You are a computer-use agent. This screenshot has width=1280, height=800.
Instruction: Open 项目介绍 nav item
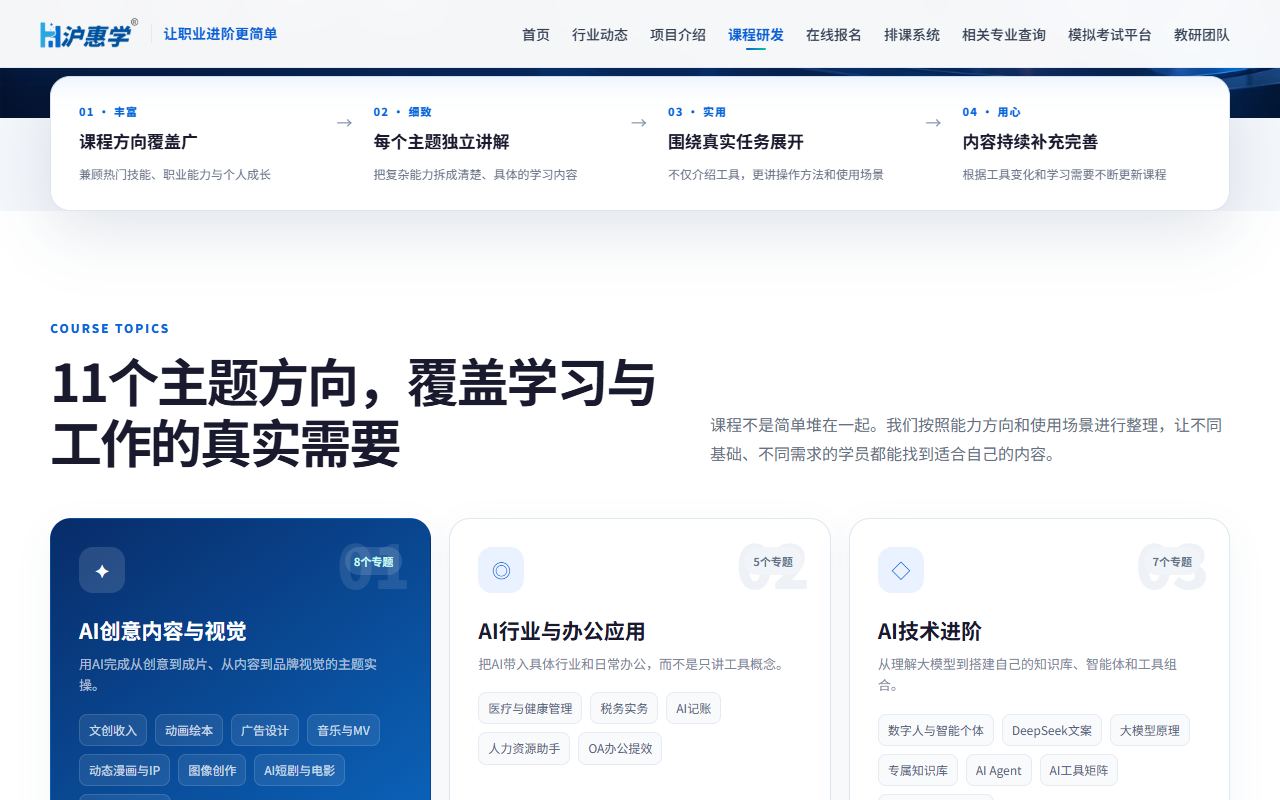pyautogui.click(x=678, y=35)
